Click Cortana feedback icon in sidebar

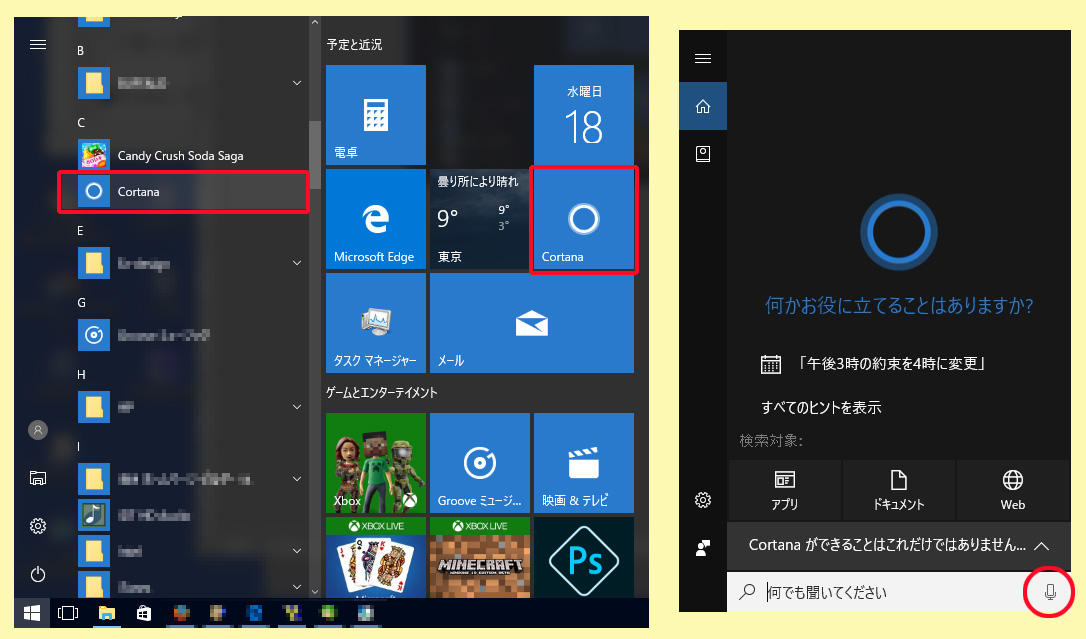point(703,547)
